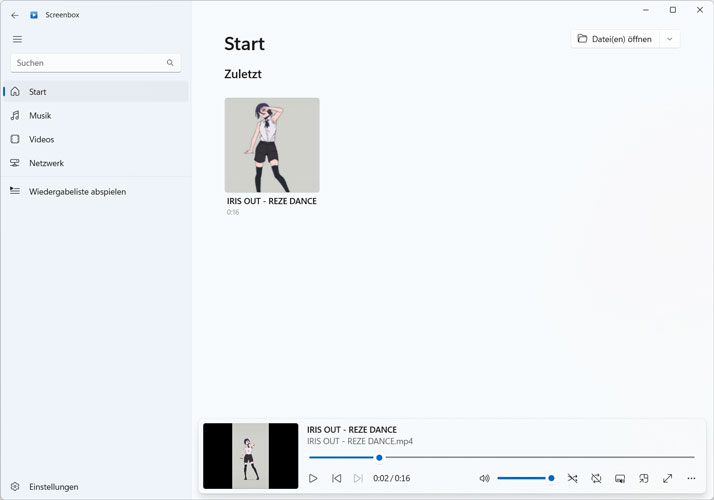Skip to the previous track

pos(336,479)
